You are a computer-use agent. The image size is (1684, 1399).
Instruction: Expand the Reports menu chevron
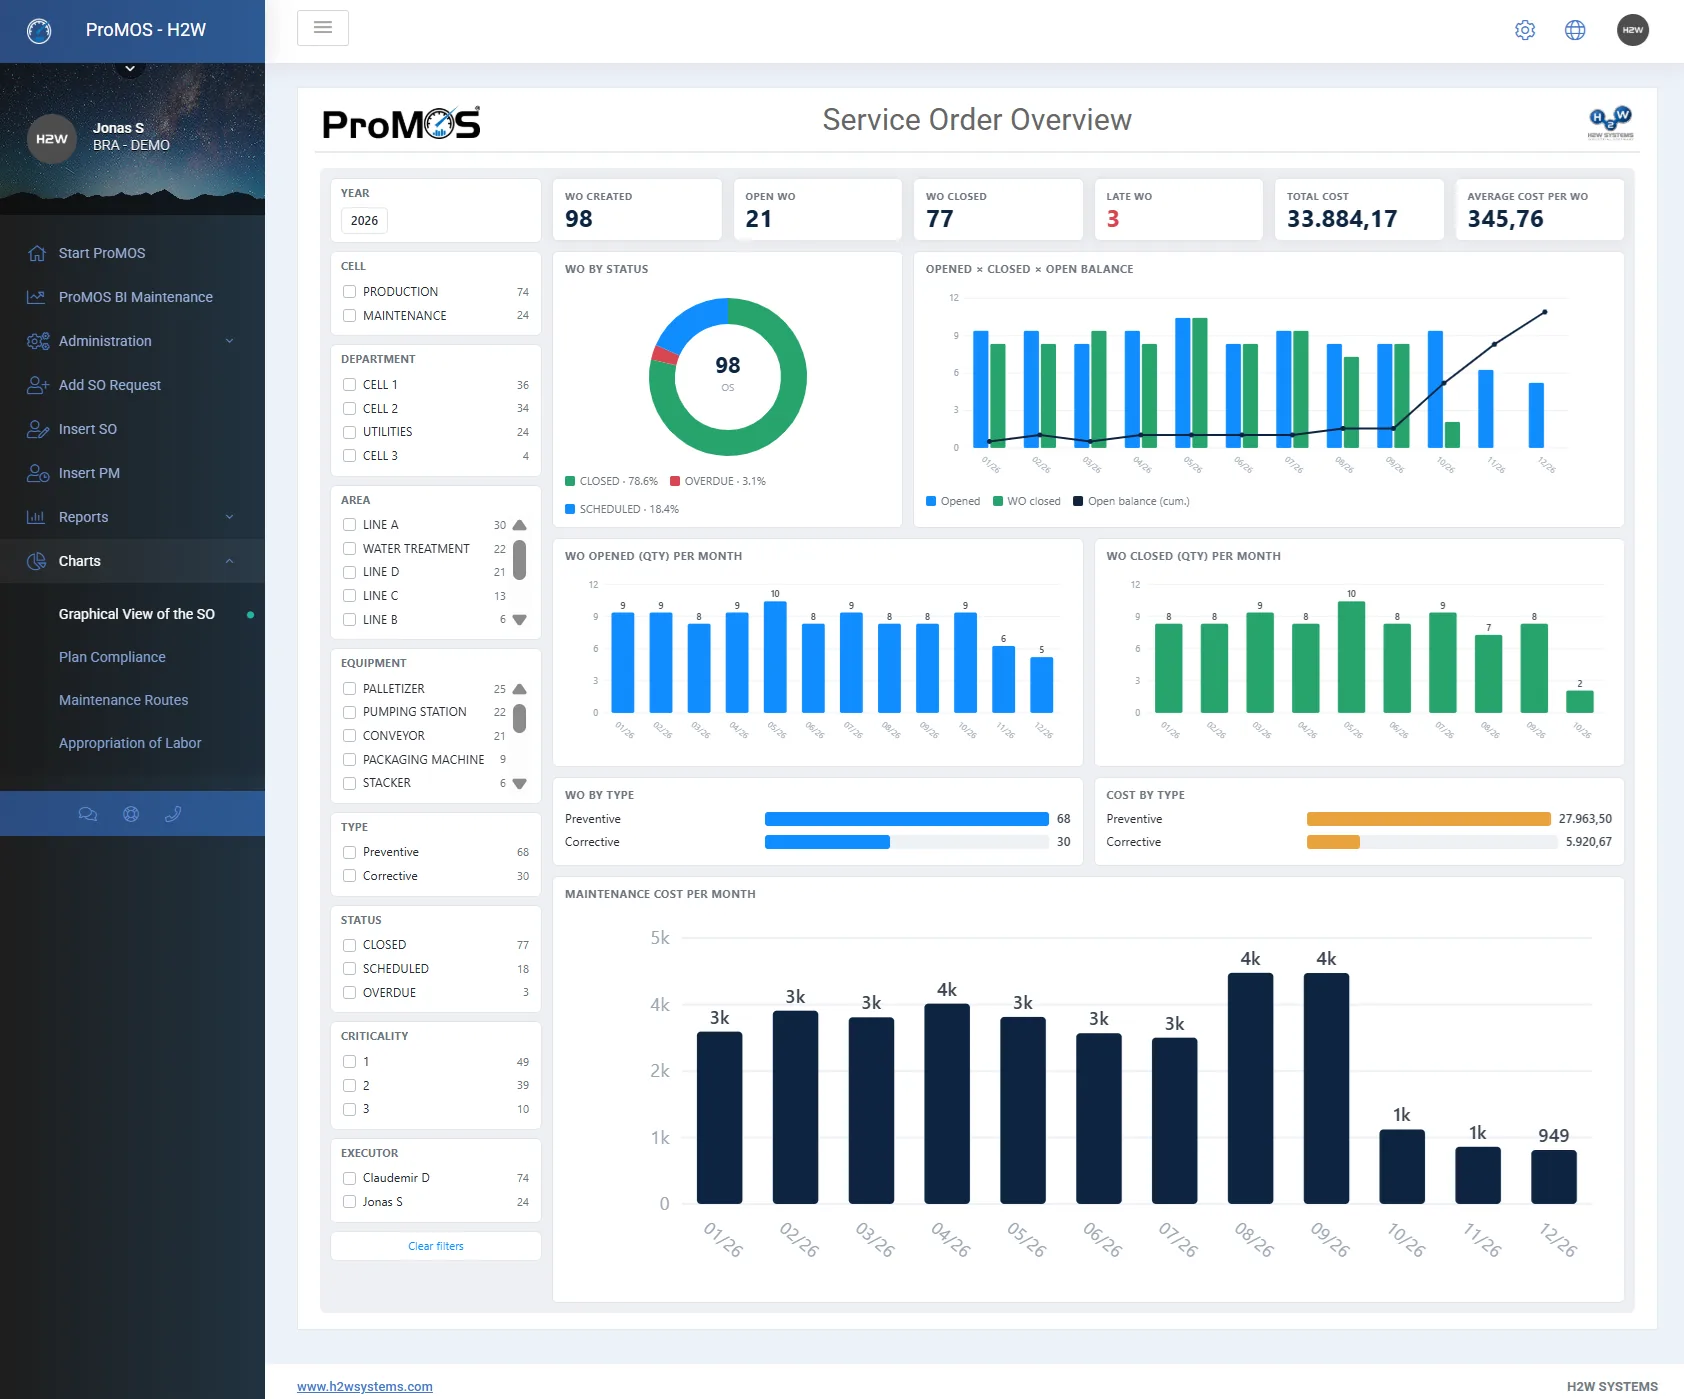coord(229,517)
